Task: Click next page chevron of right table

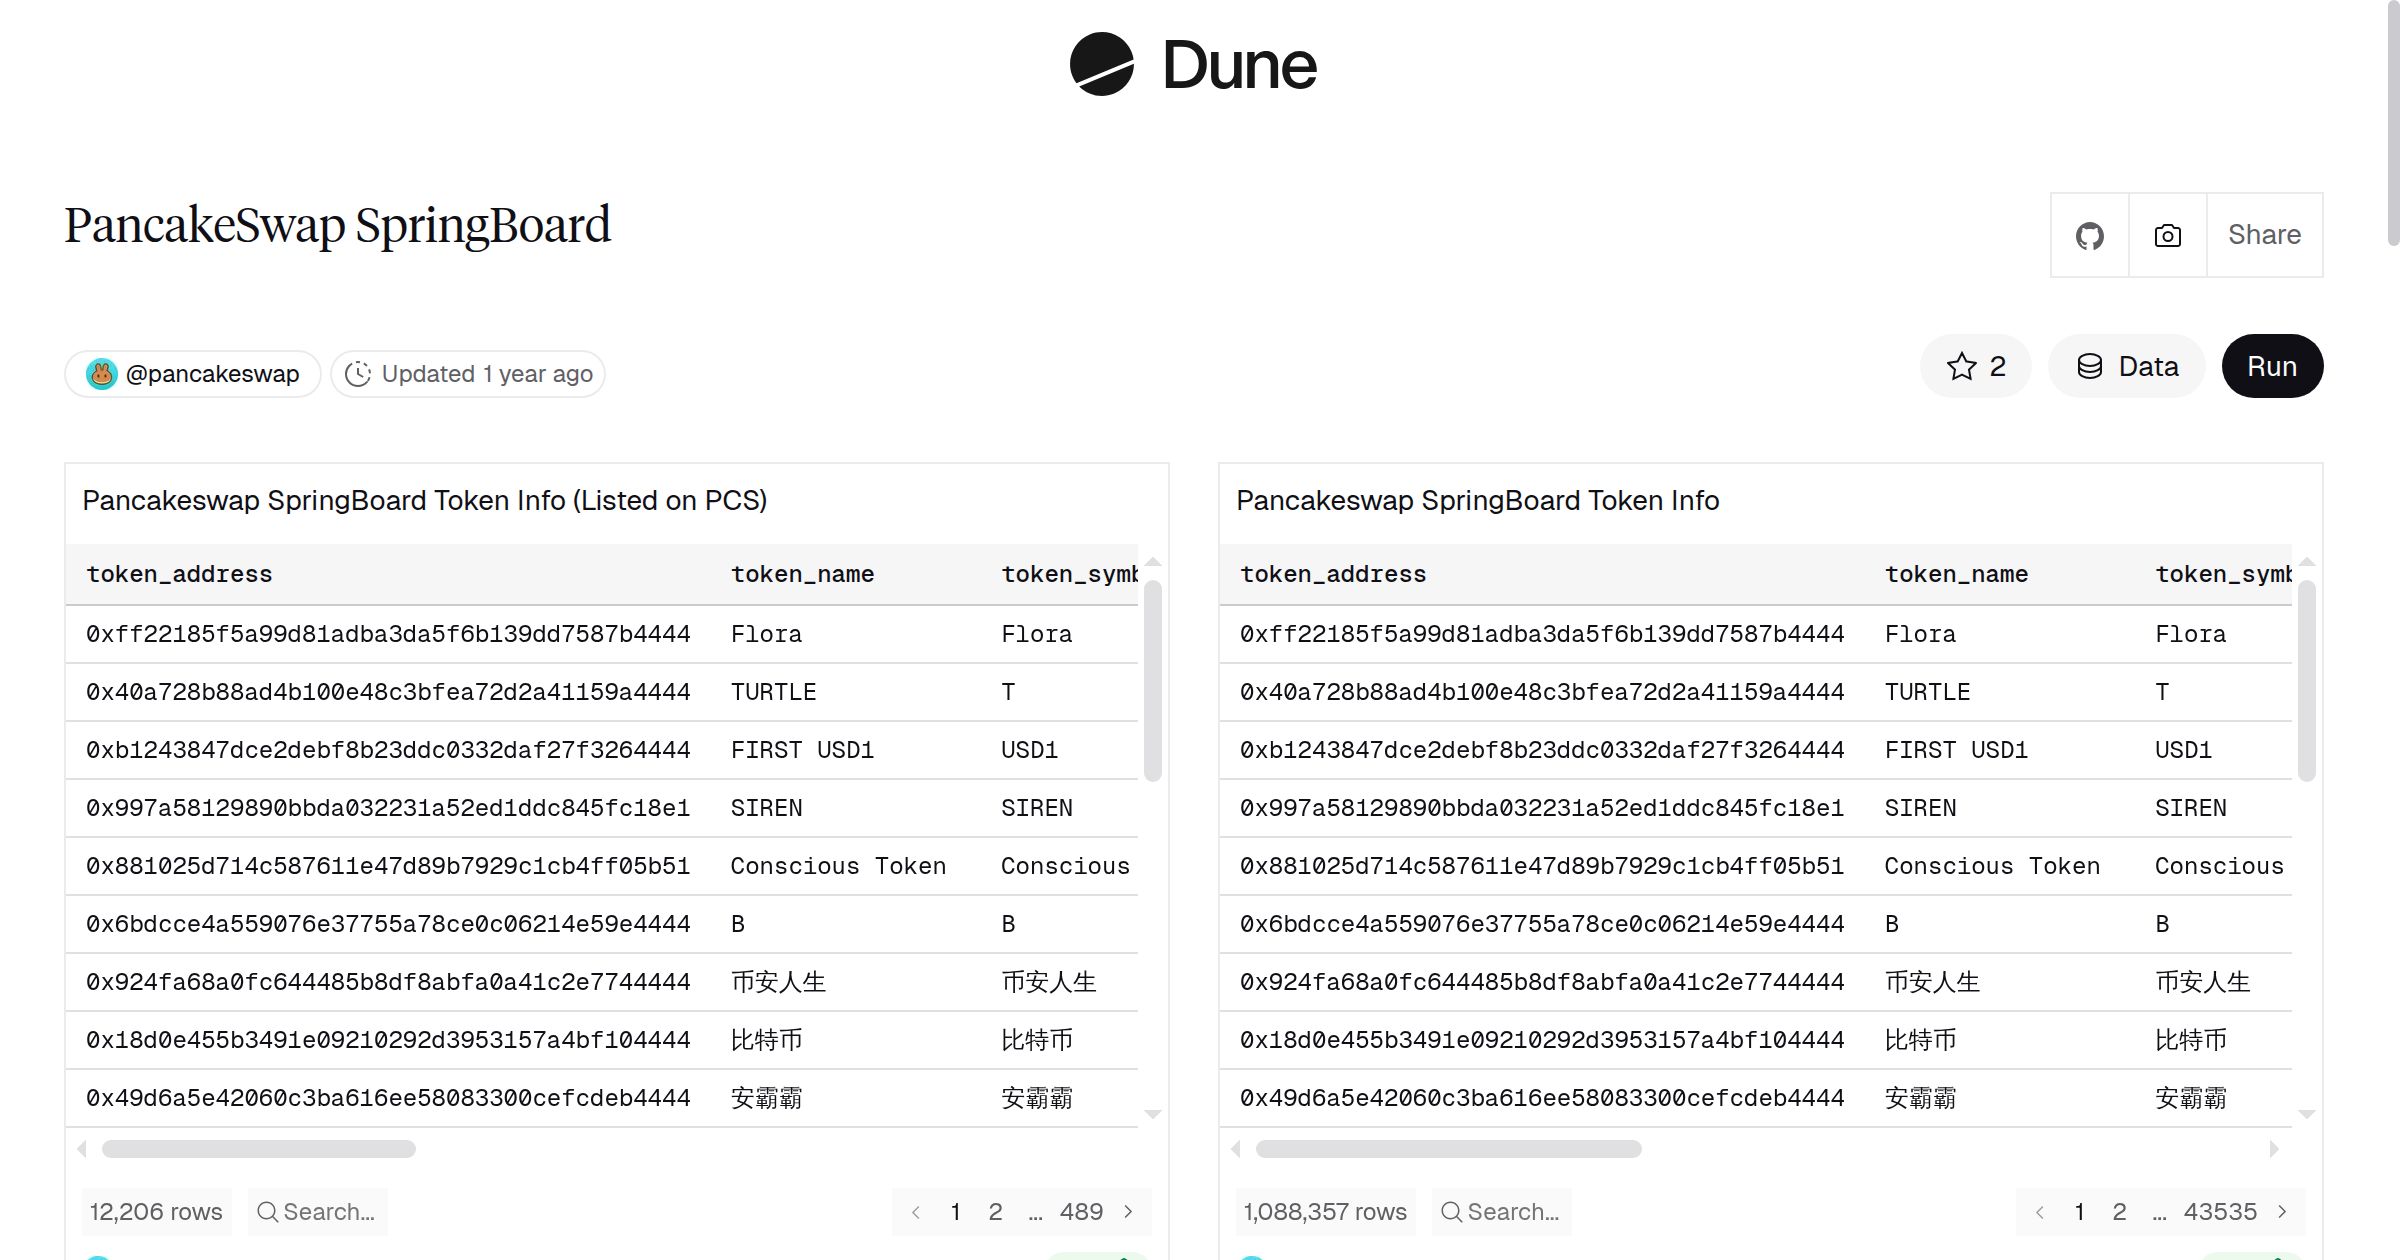Action: 2283,1211
